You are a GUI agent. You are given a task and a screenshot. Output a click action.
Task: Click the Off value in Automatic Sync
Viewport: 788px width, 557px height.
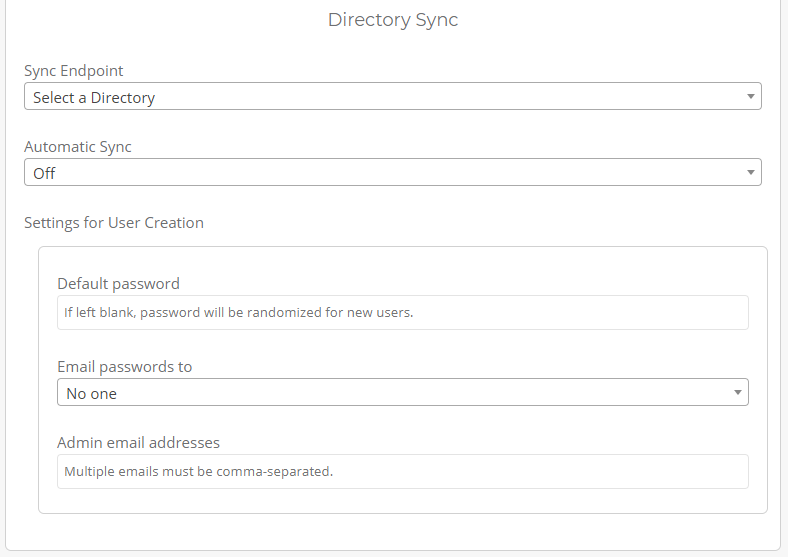44,174
